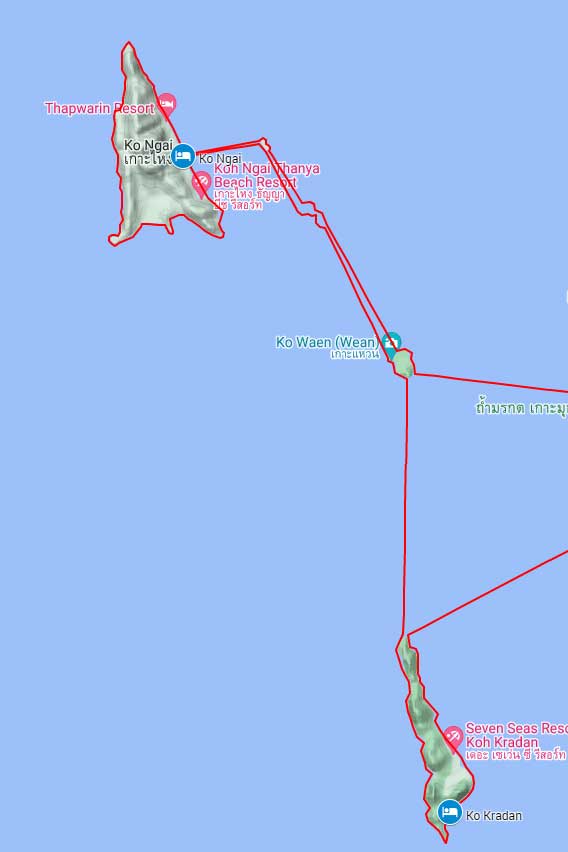This screenshot has width=568, height=852.
Task: Click the small Ko Waen island terrain
Action: tap(404, 364)
